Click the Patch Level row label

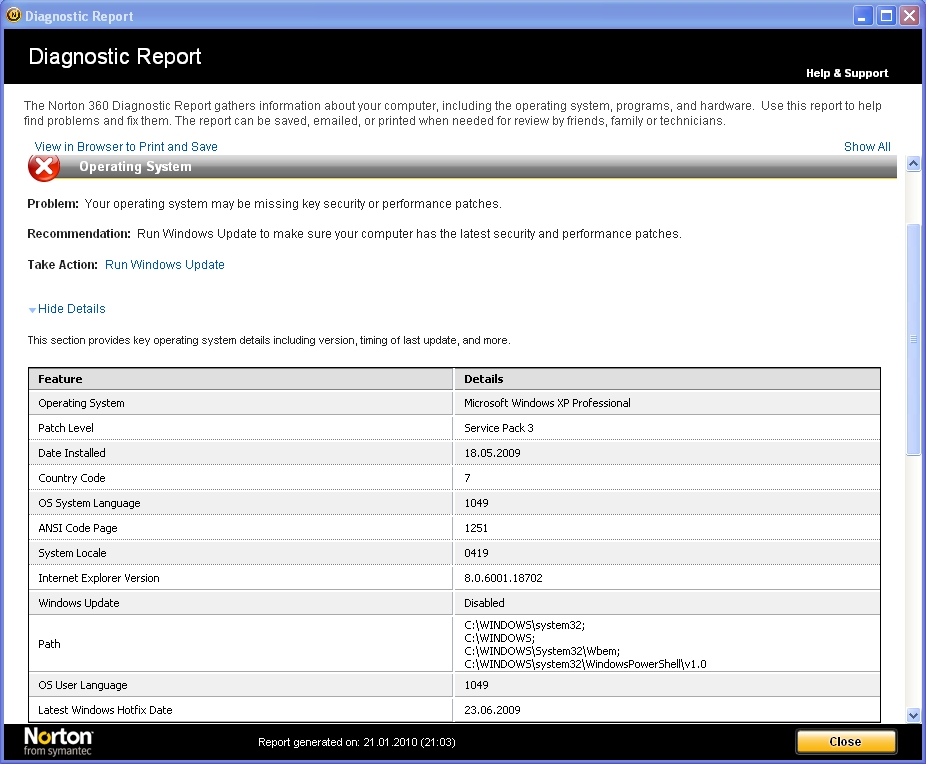pyautogui.click(x=66, y=428)
